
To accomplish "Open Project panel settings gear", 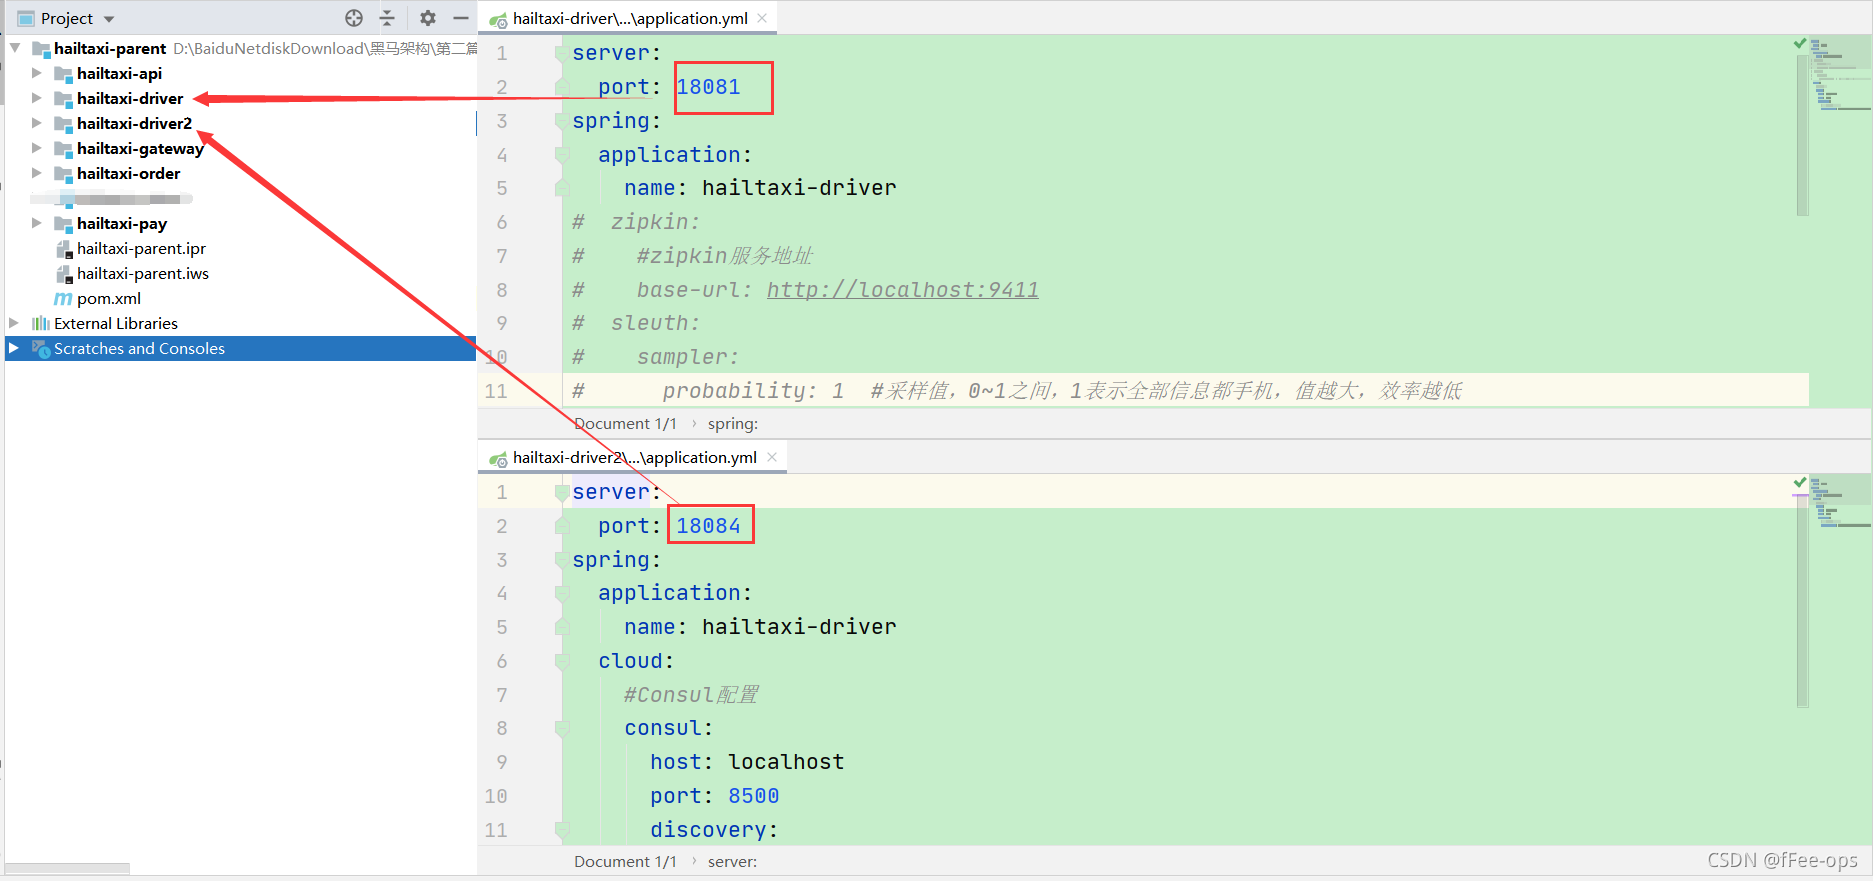I will [x=428, y=18].
